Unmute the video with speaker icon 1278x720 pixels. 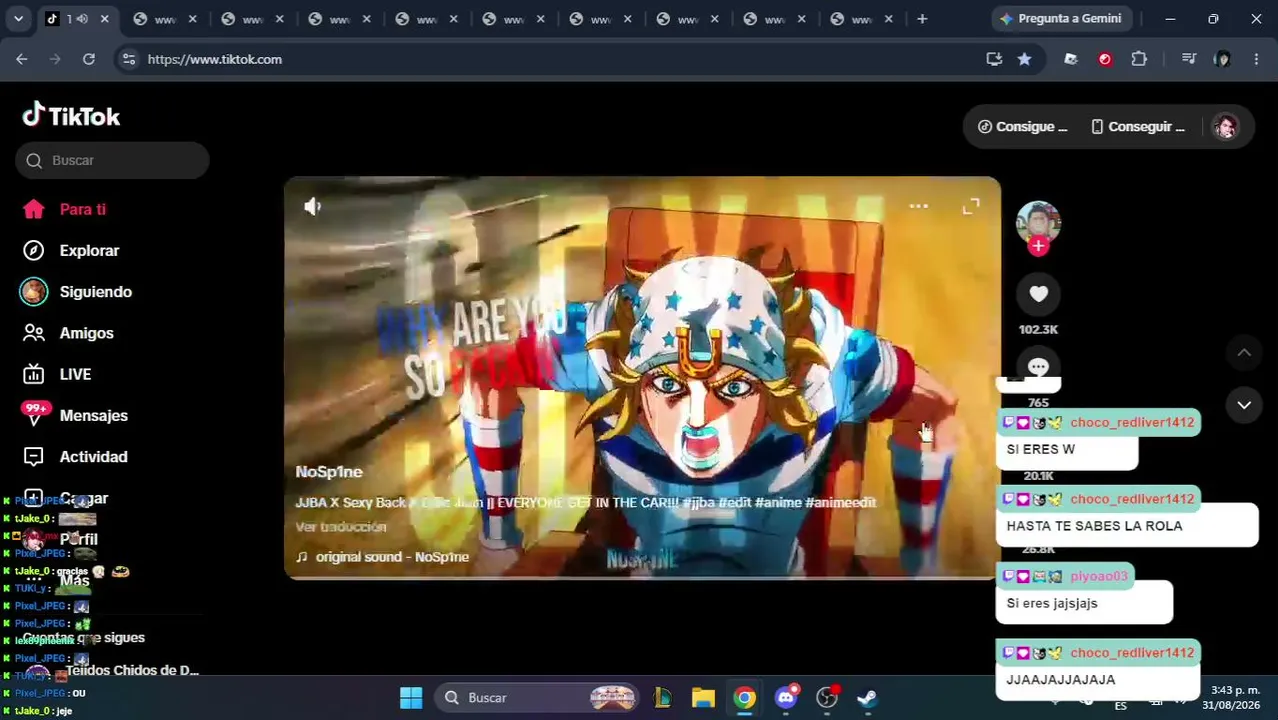coord(312,206)
